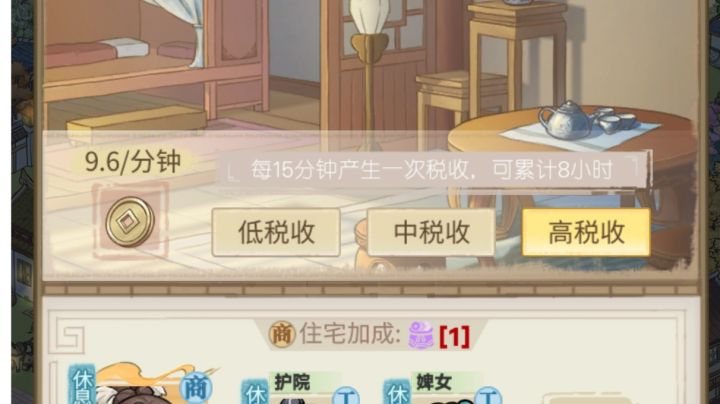720x404 pixels.
Task: Open the 护院 guard slot label
Action: coord(292,382)
